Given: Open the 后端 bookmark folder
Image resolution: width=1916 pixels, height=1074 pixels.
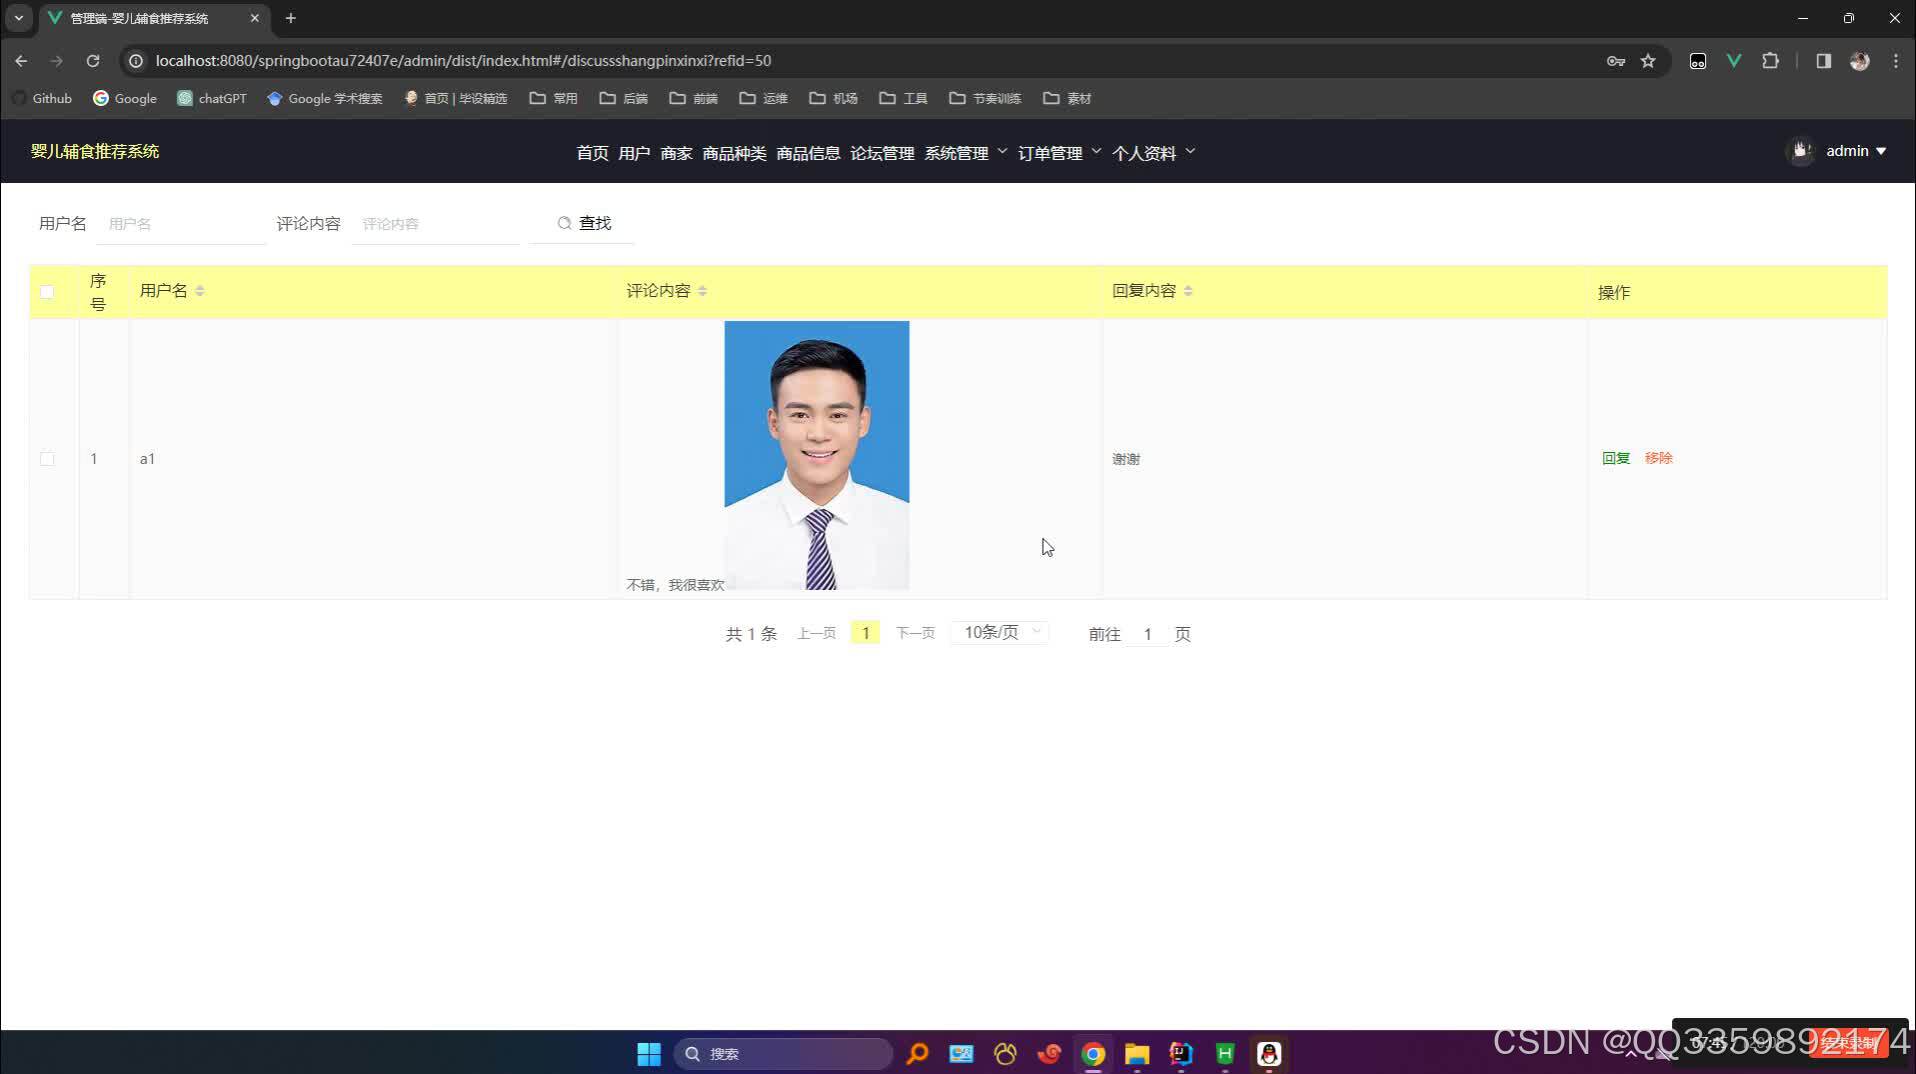Looking at the screenshot, I should click(624, 98).
